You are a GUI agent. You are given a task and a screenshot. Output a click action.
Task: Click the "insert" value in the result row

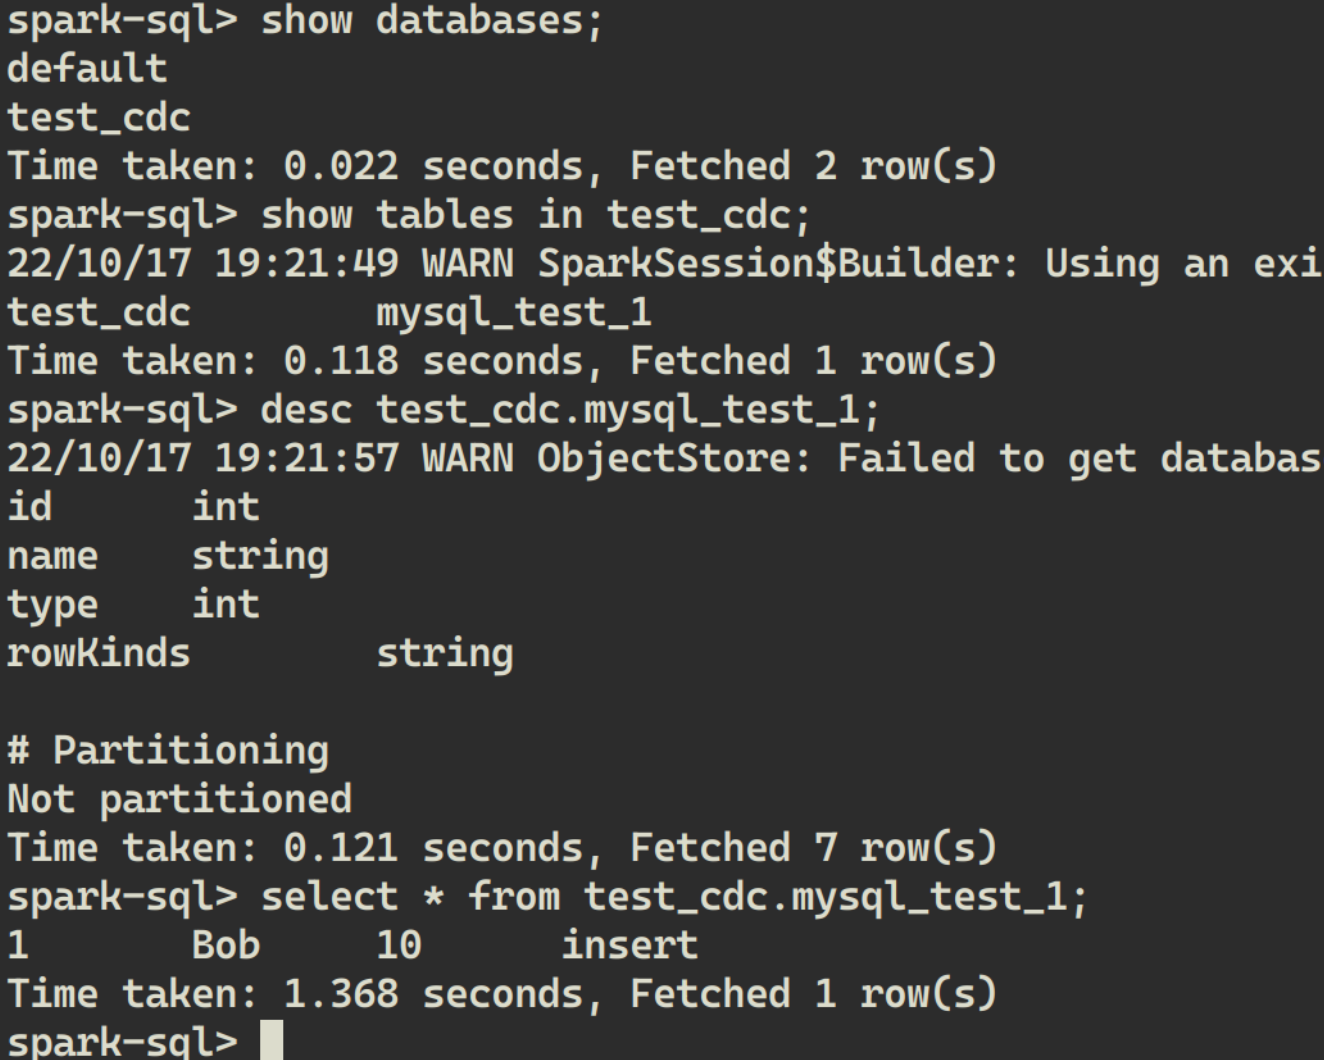(x=629, y=945)
